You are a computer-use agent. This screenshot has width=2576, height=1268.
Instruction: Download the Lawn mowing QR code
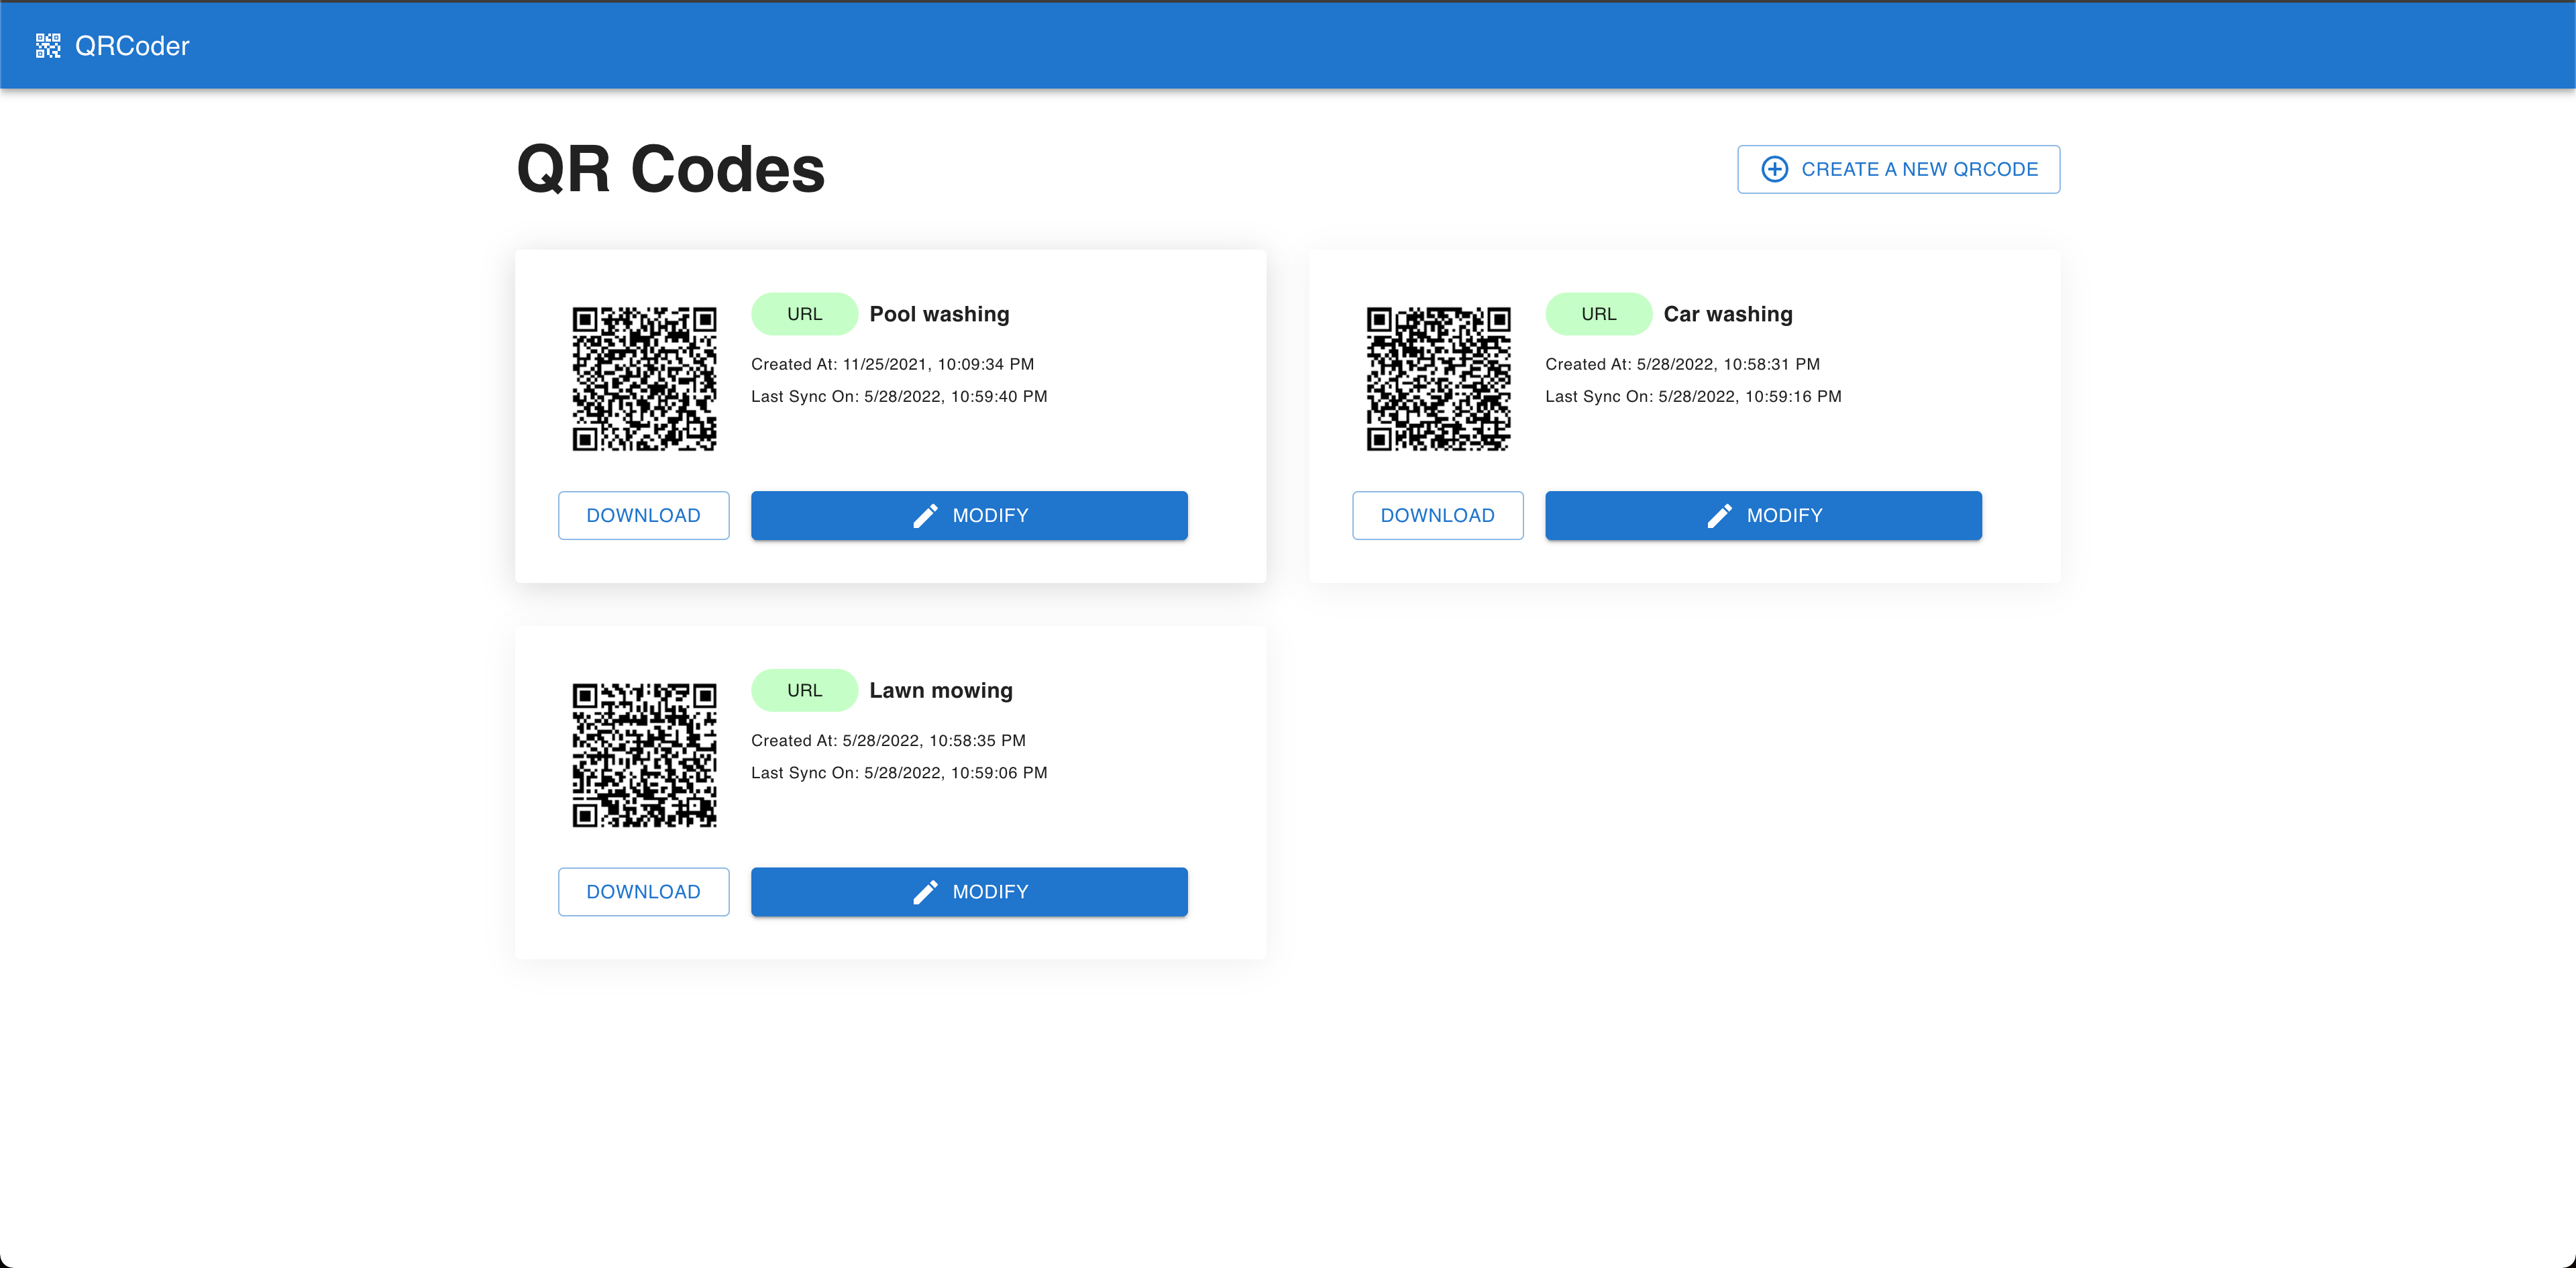point(643,891)
